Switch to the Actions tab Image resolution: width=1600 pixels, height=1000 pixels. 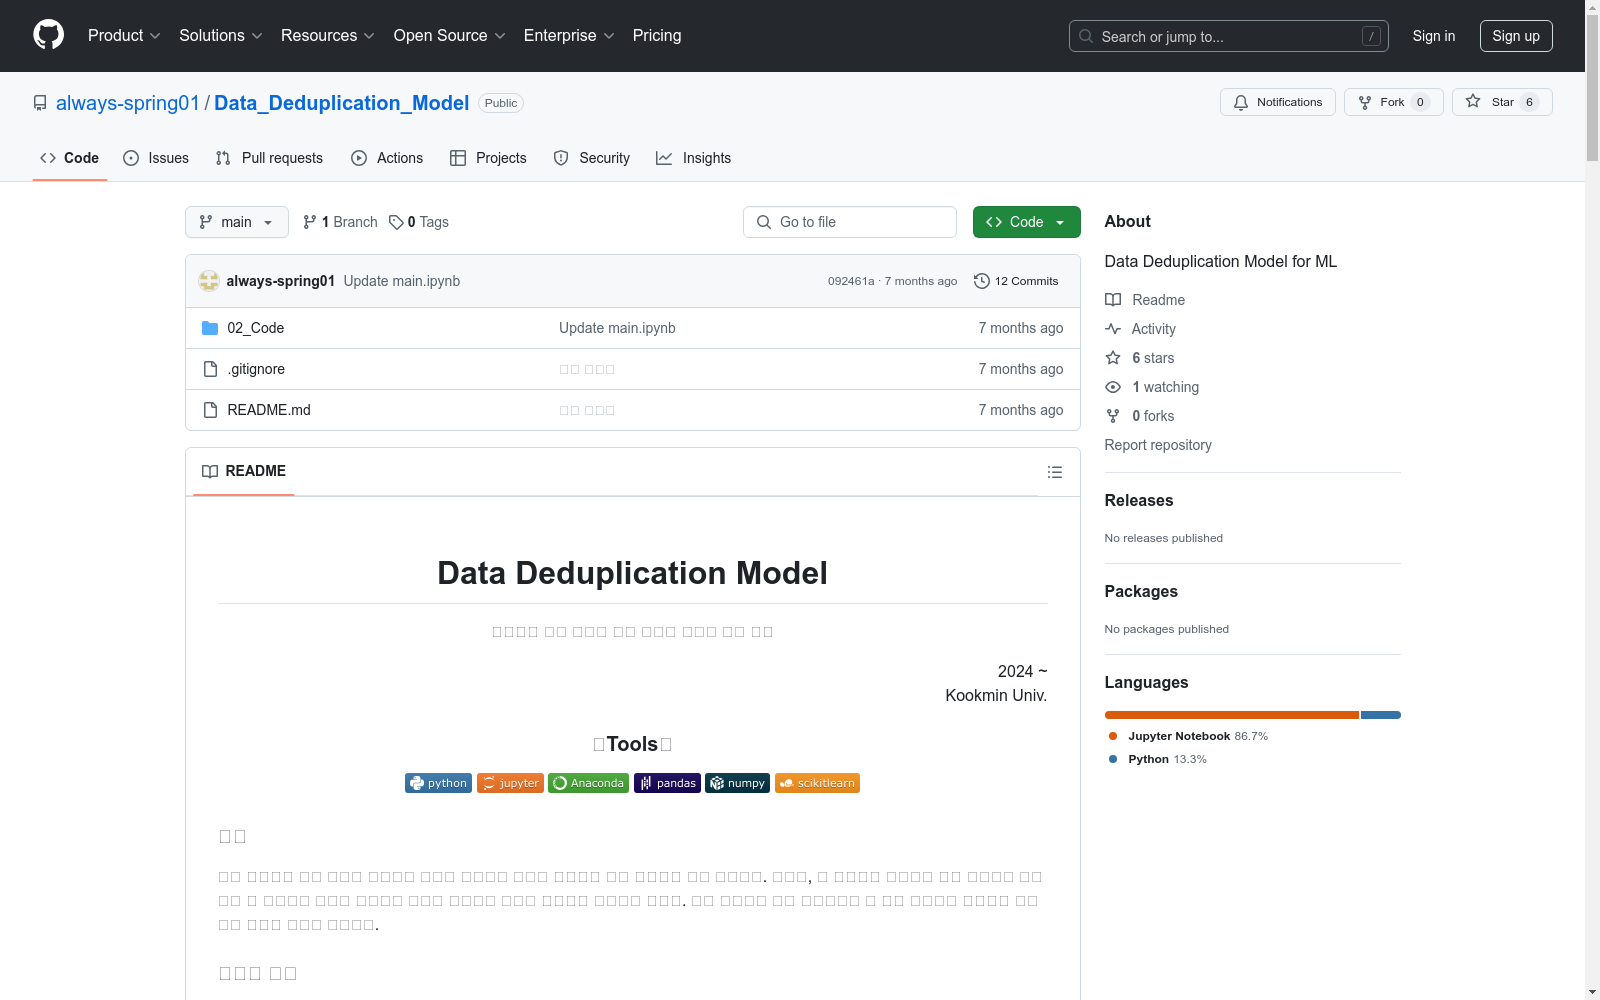(x=387, y=158)
